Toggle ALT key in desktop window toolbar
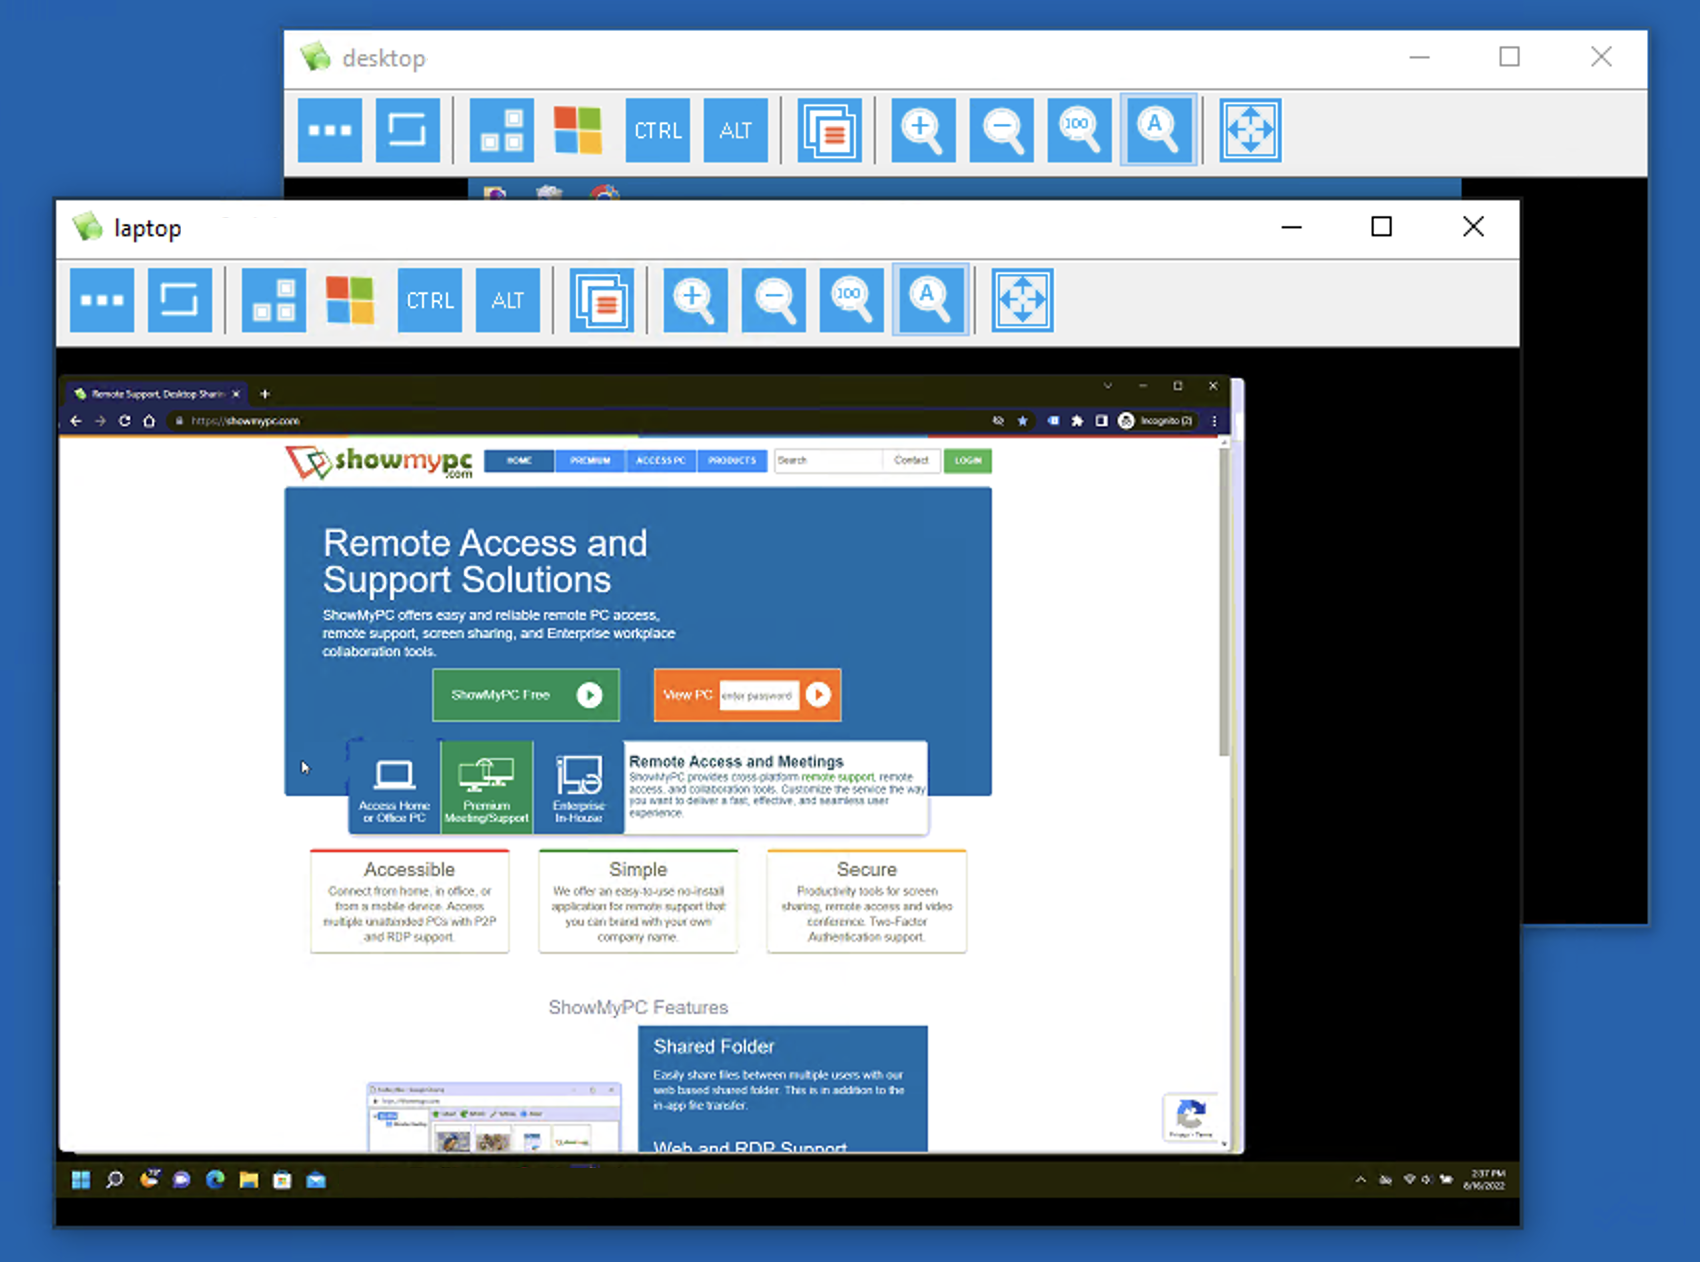 736,130
